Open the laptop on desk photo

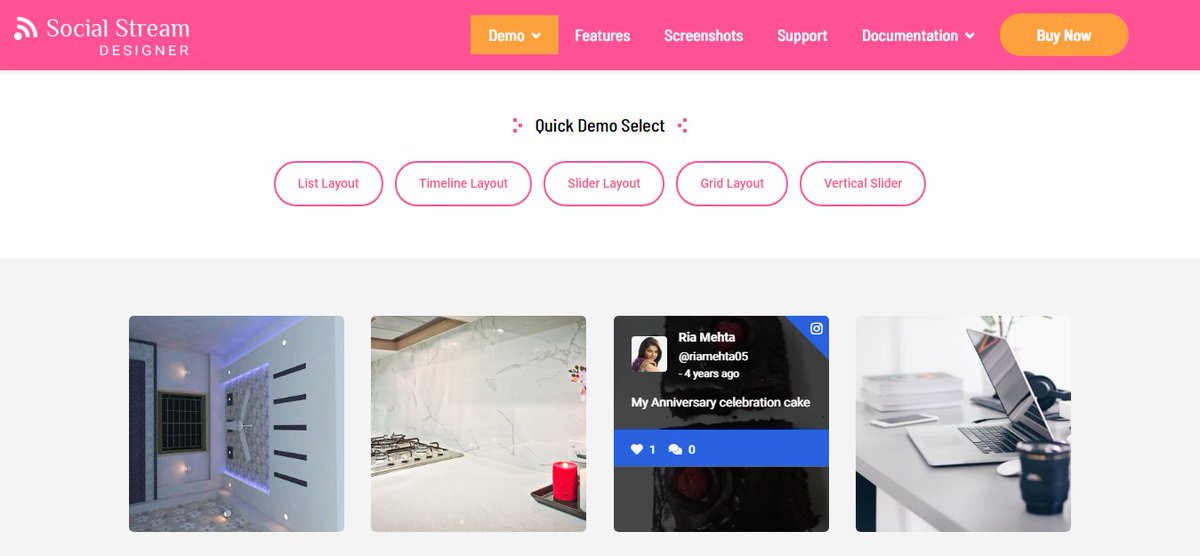coord(963,424)
